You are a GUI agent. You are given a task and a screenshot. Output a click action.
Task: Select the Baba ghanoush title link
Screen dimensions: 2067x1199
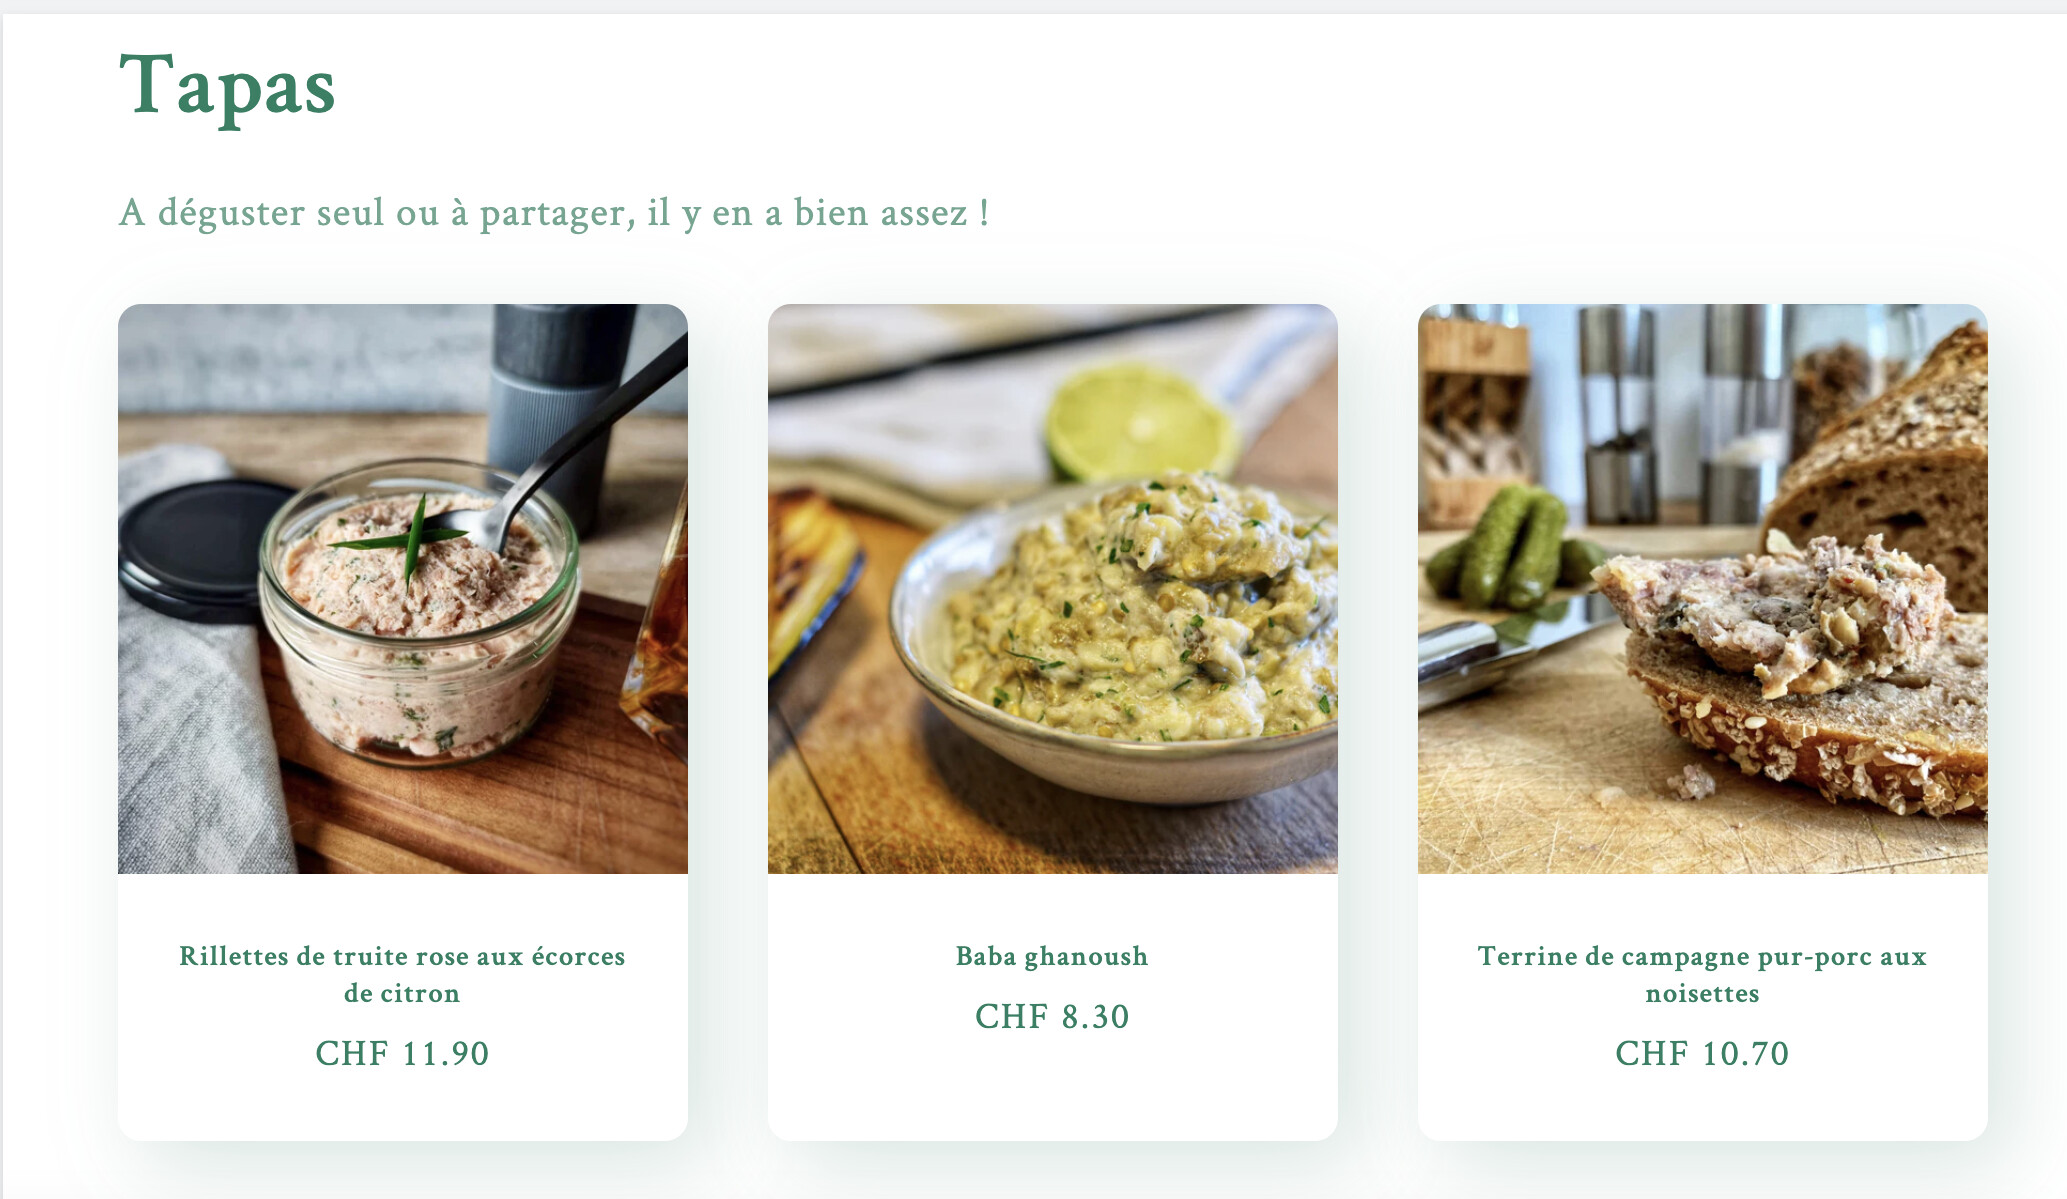1052,957
